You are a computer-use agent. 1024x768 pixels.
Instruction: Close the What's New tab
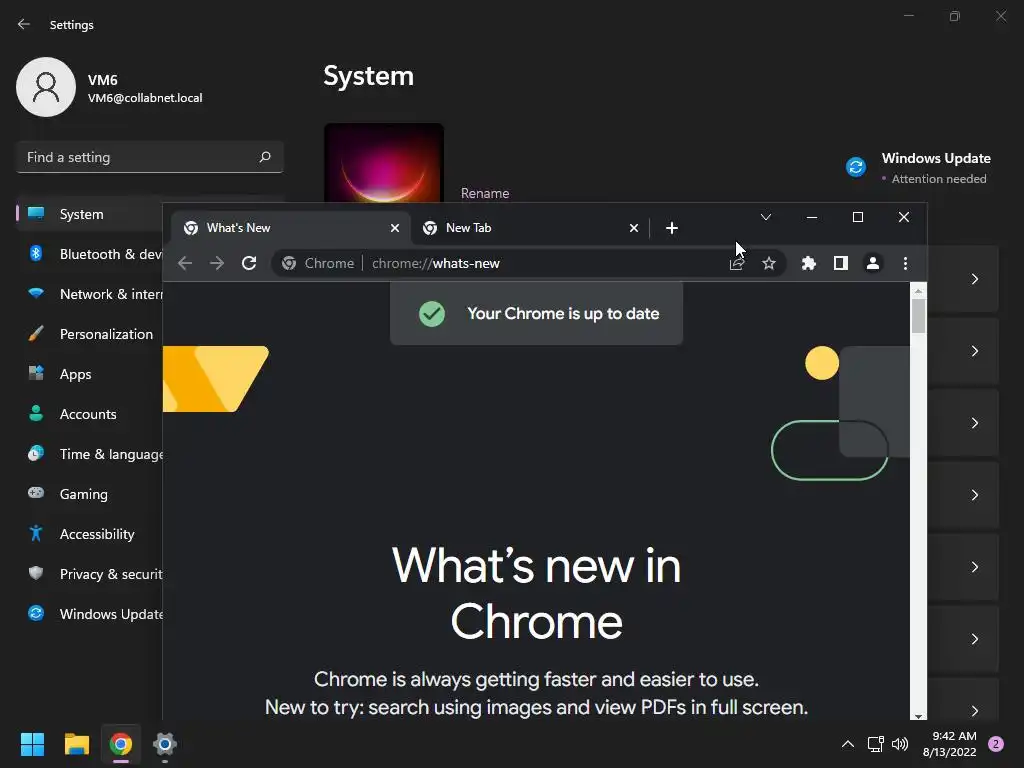pos(394,228)
